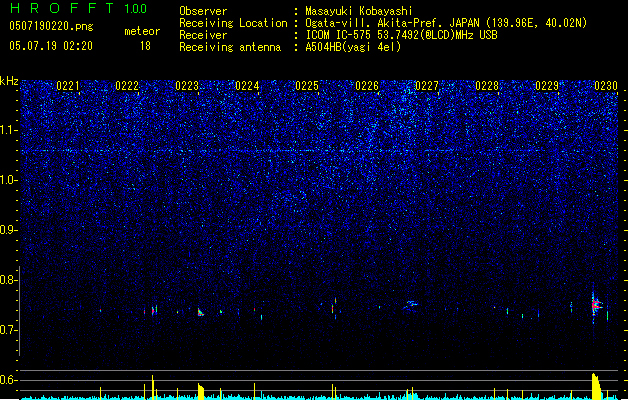Click the tall yellow intensity bar under 0230
629x400 pixels.
[x=597, y=386]
